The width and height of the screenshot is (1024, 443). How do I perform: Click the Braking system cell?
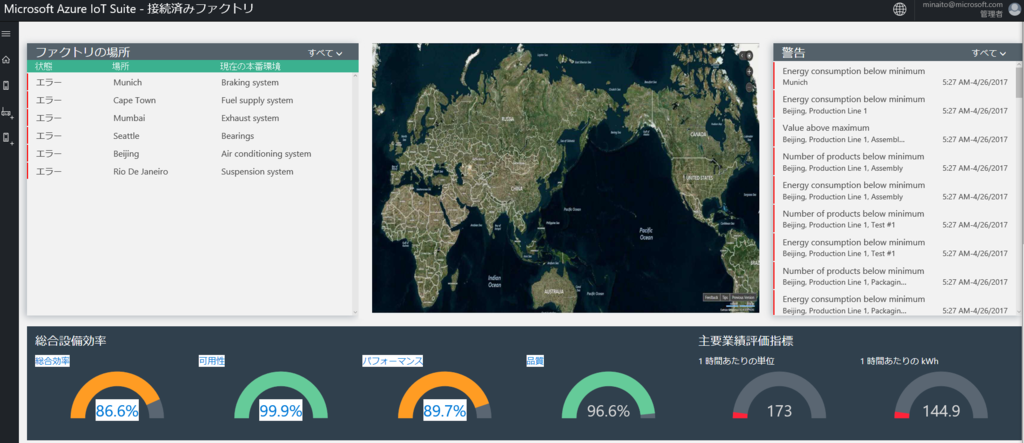(250, 82)
